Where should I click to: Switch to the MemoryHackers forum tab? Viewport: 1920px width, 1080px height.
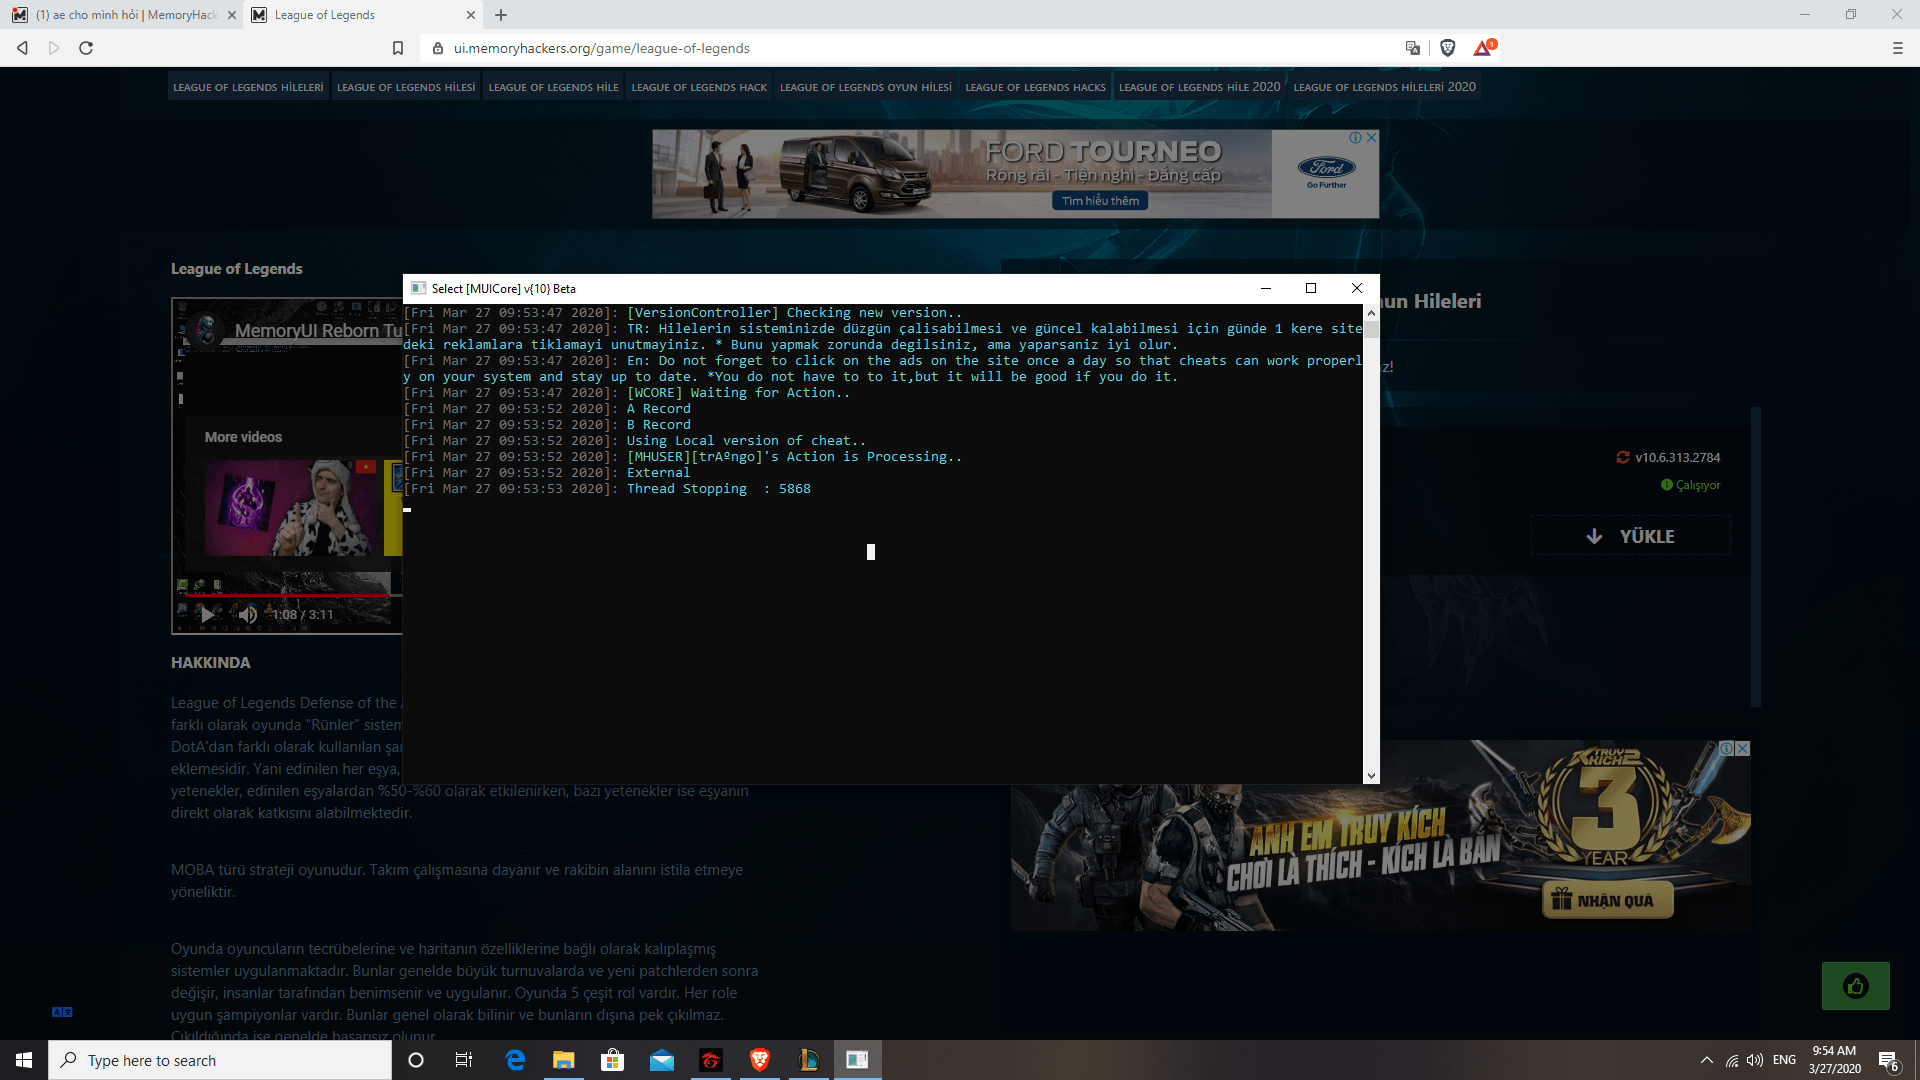tap(122, 15)
